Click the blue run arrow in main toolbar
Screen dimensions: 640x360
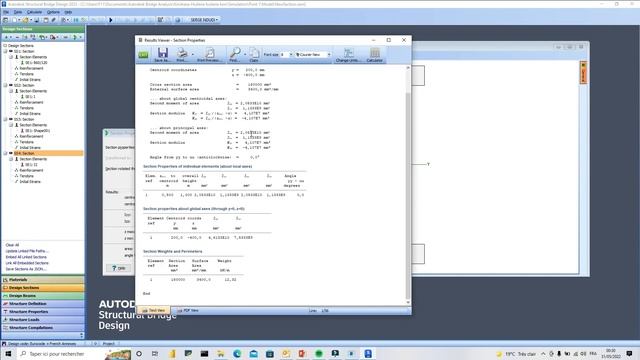tap(110, 20)
